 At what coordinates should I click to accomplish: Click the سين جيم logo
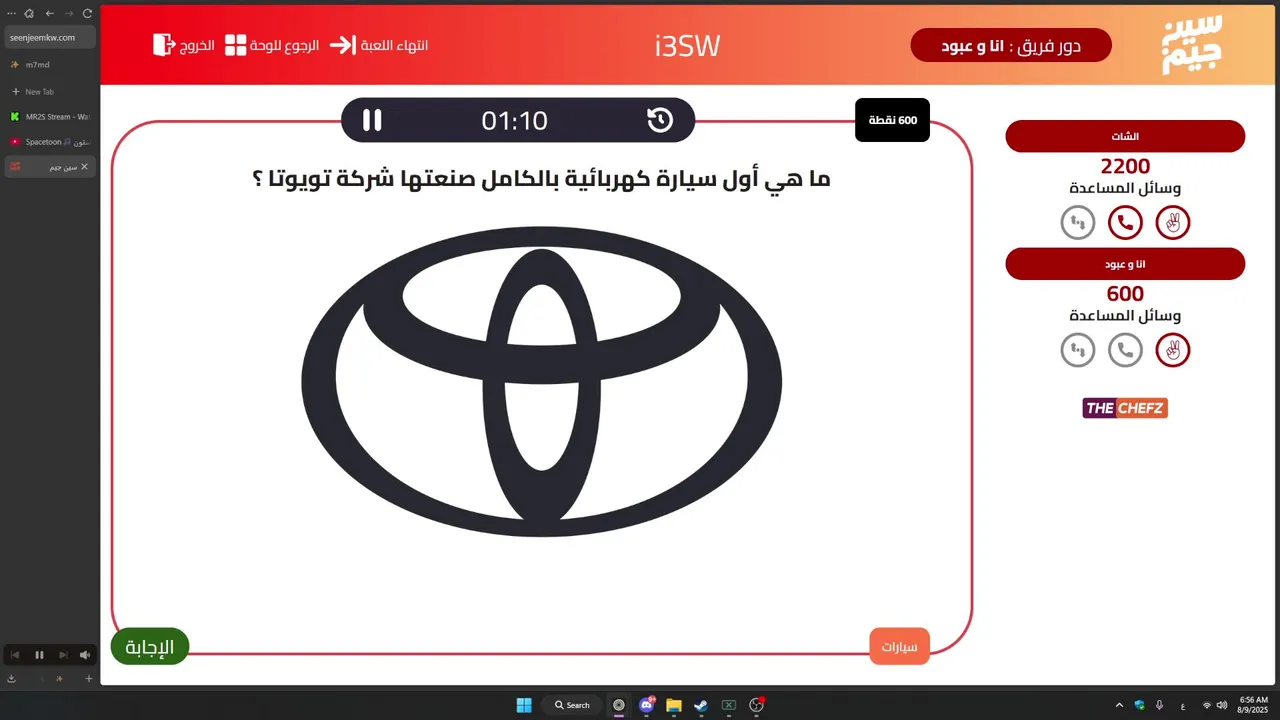pos(1191,45)
